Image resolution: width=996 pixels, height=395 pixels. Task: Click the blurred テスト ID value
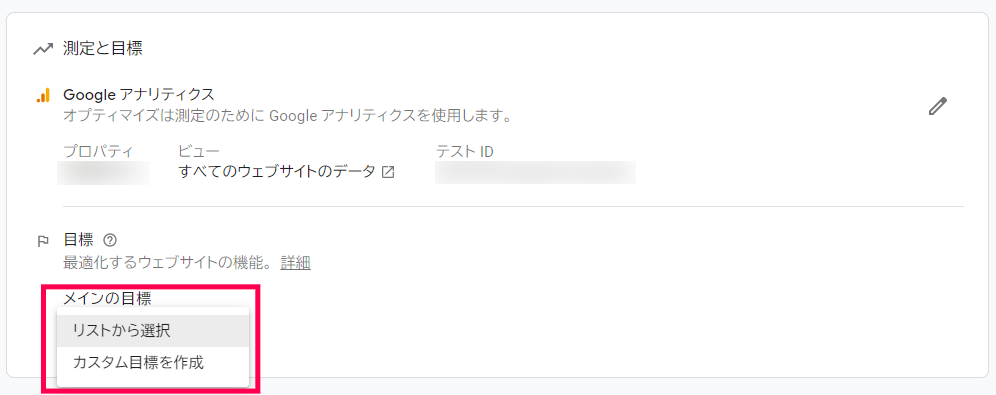coord(535,173)
